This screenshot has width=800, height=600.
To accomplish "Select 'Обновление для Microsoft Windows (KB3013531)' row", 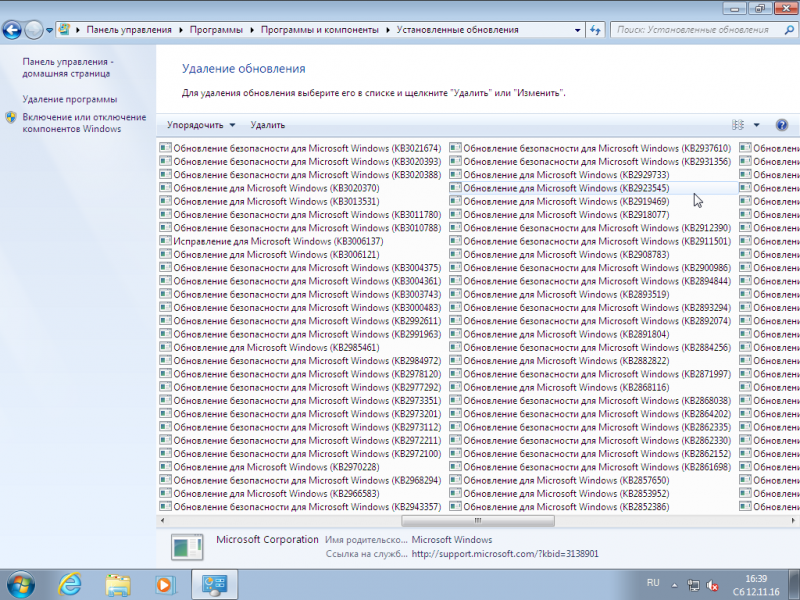I will pyautogui.click(x=269, y=201).
